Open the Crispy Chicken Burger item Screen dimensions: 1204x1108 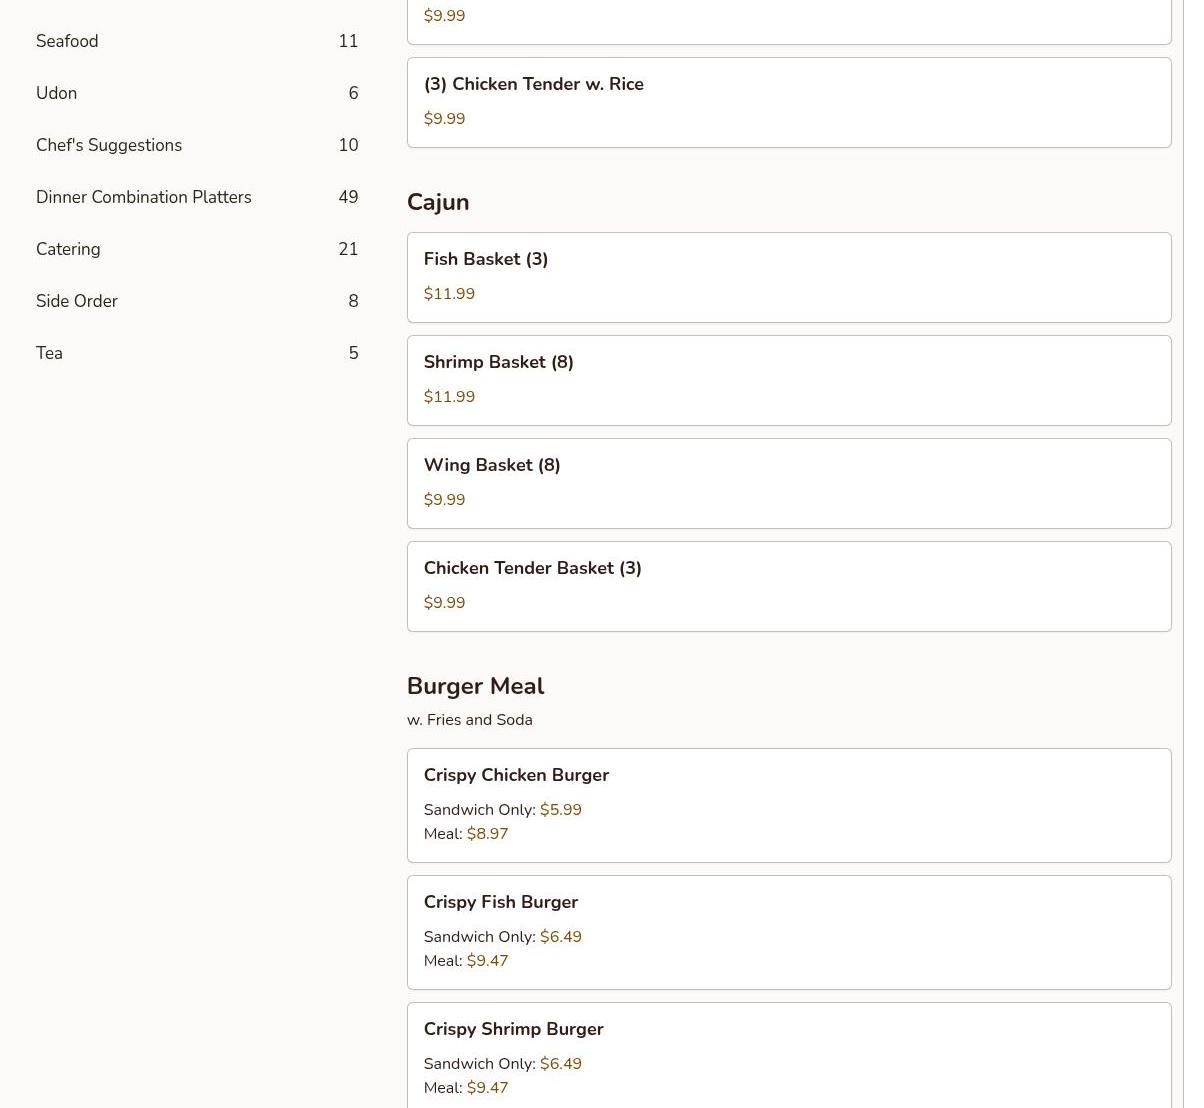(788, 805)
